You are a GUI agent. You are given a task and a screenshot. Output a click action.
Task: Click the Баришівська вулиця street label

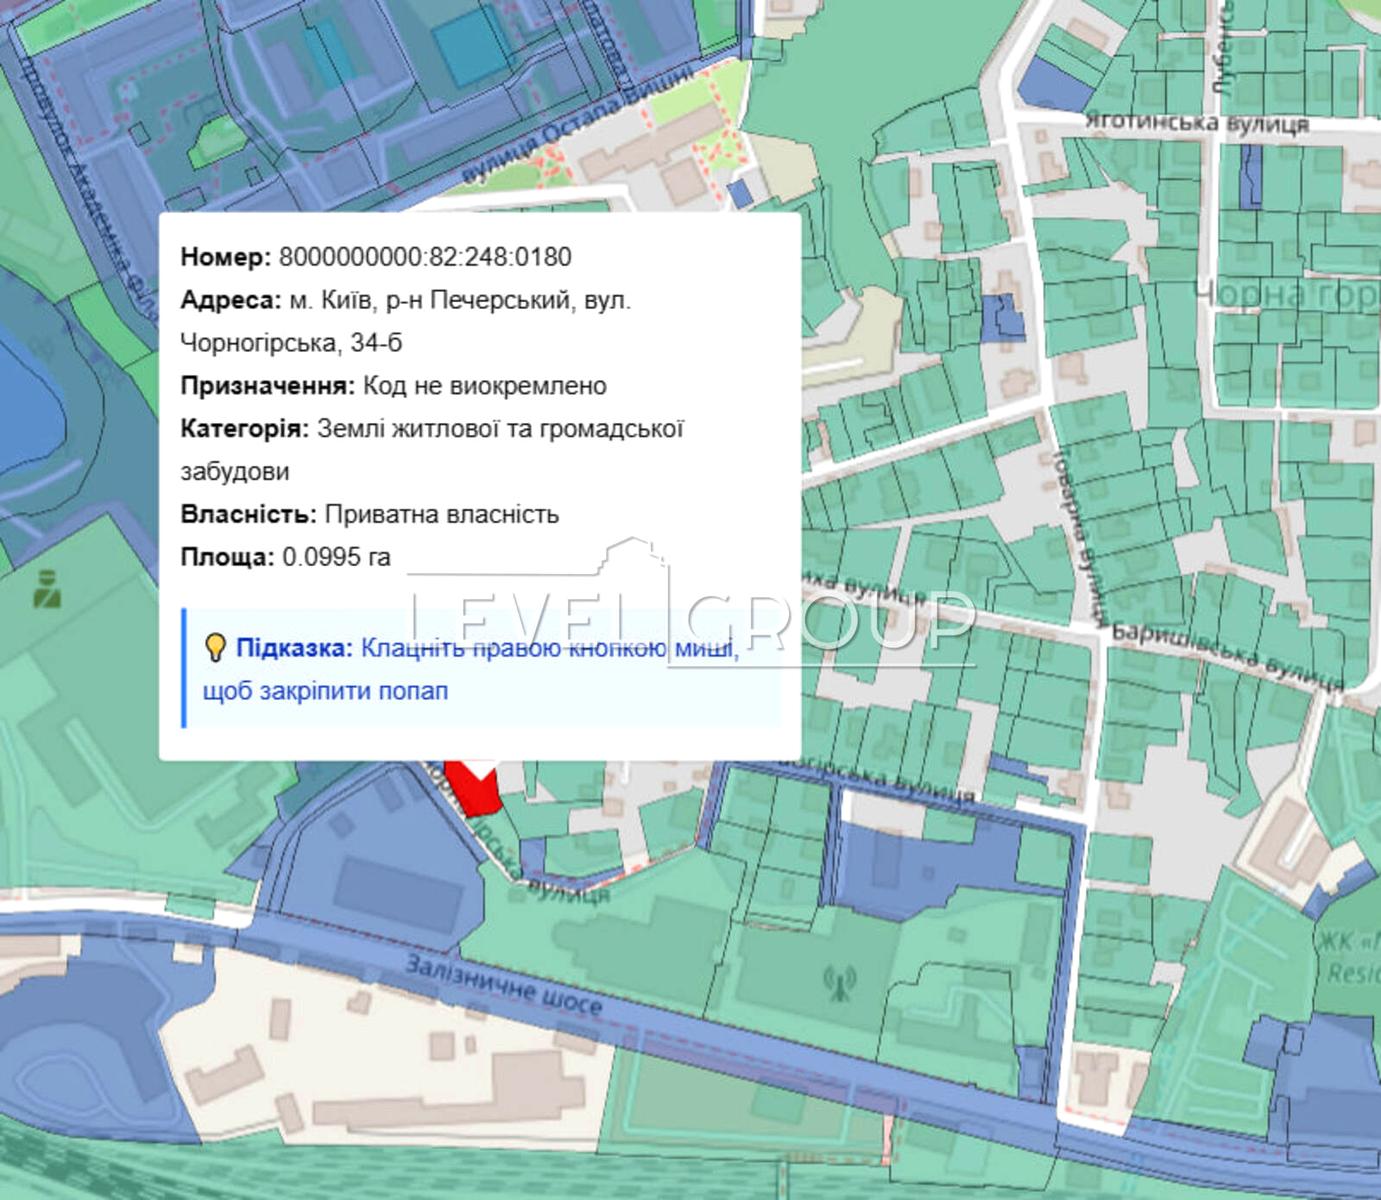(1227, 657)
